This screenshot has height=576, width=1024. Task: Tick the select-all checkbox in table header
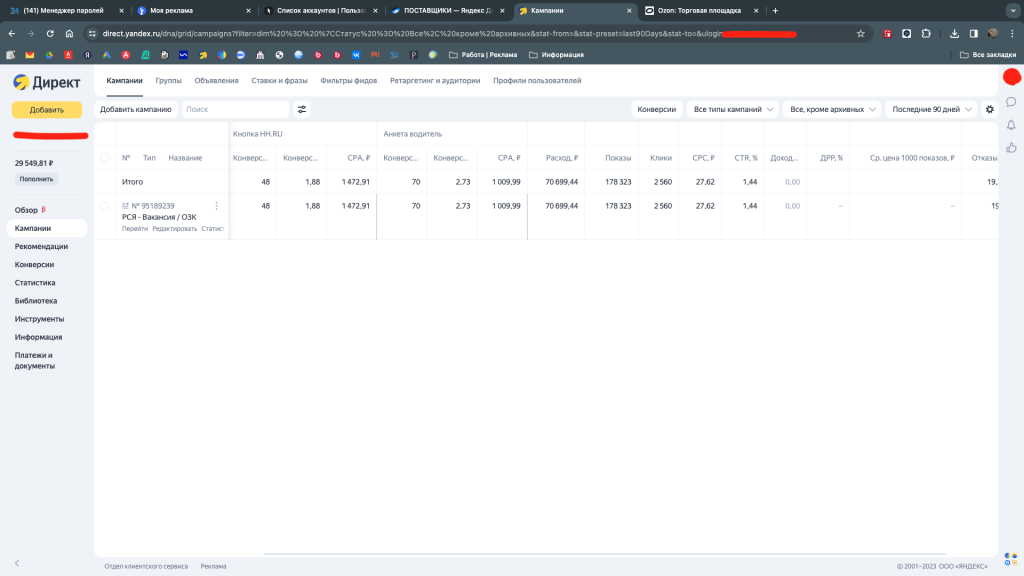tap(105, 158)
